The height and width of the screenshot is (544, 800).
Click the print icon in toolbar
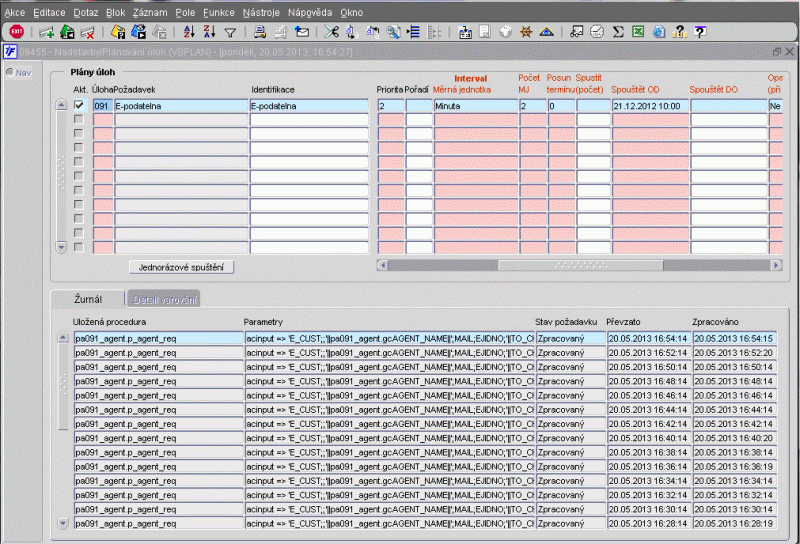pos(260,32)
